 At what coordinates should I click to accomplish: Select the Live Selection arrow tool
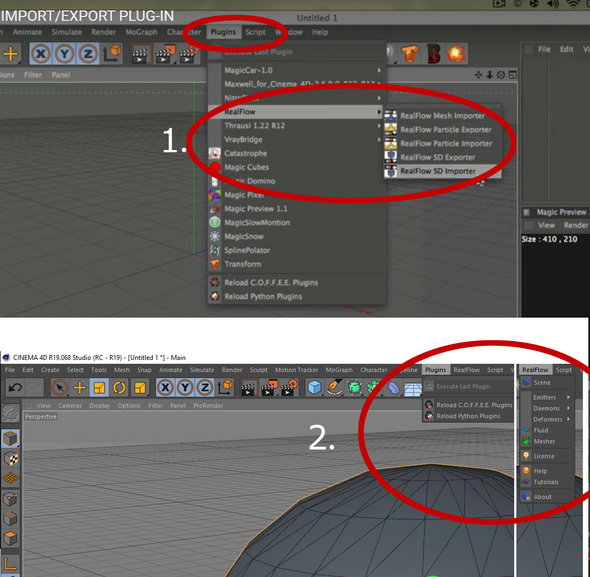[60, 387]
